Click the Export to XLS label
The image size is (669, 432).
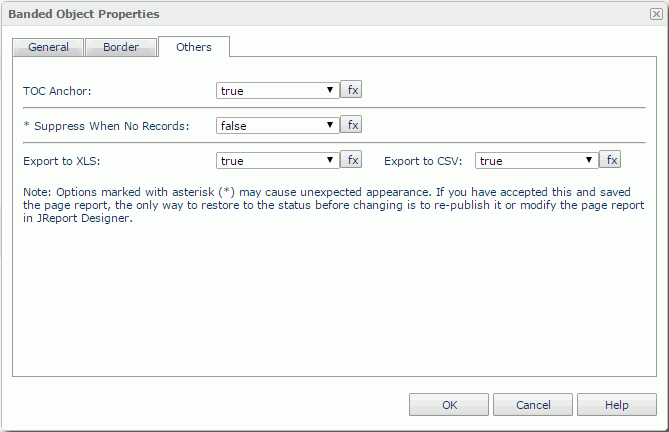61,161
